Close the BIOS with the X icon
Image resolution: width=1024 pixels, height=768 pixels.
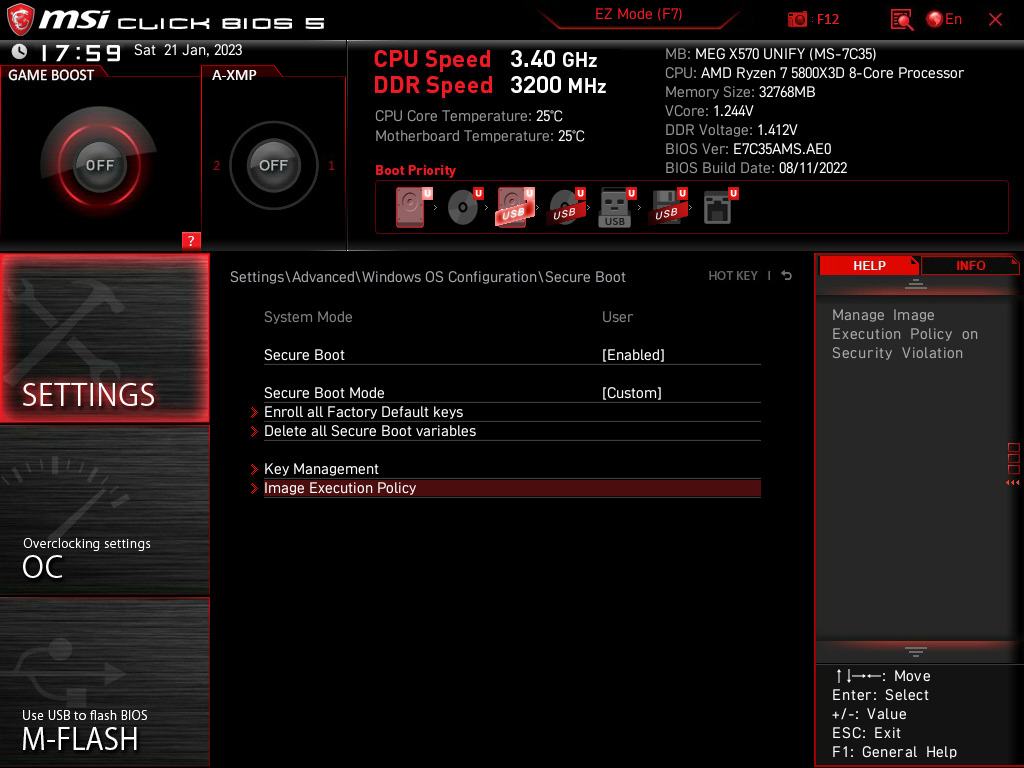(995, 20)
